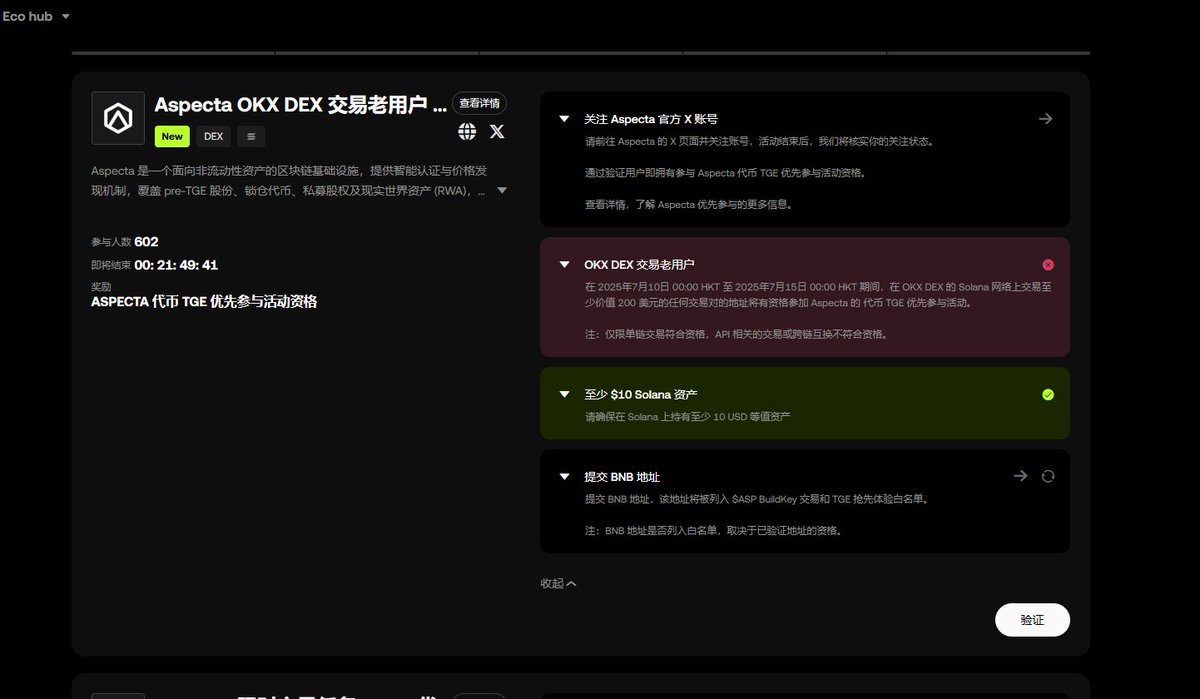
Task: Collapse the OKX DEX 交易老用户 task
Action: (564, 265)
